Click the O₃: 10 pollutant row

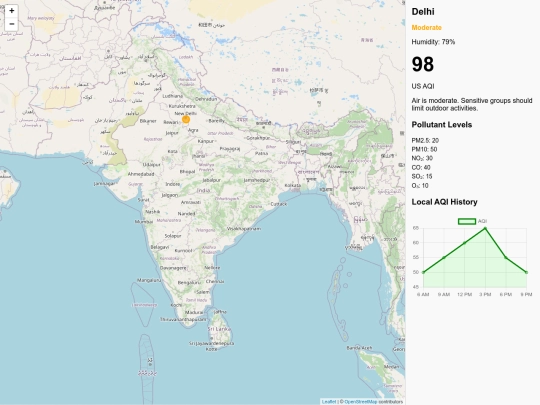pos(420,186)
